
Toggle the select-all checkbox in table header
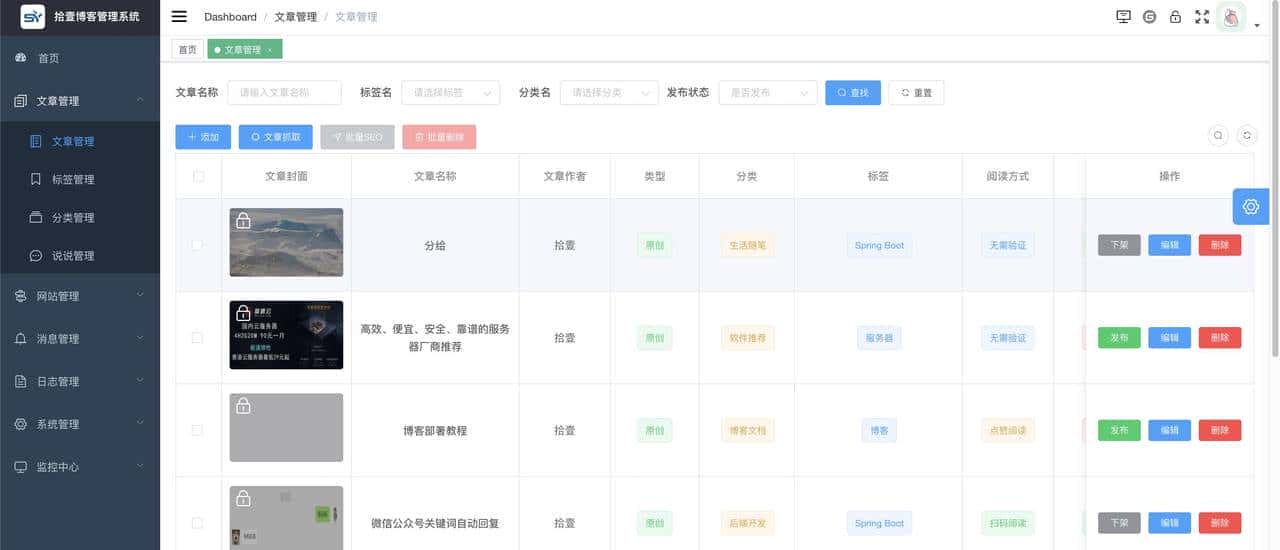tap(198, 176)
